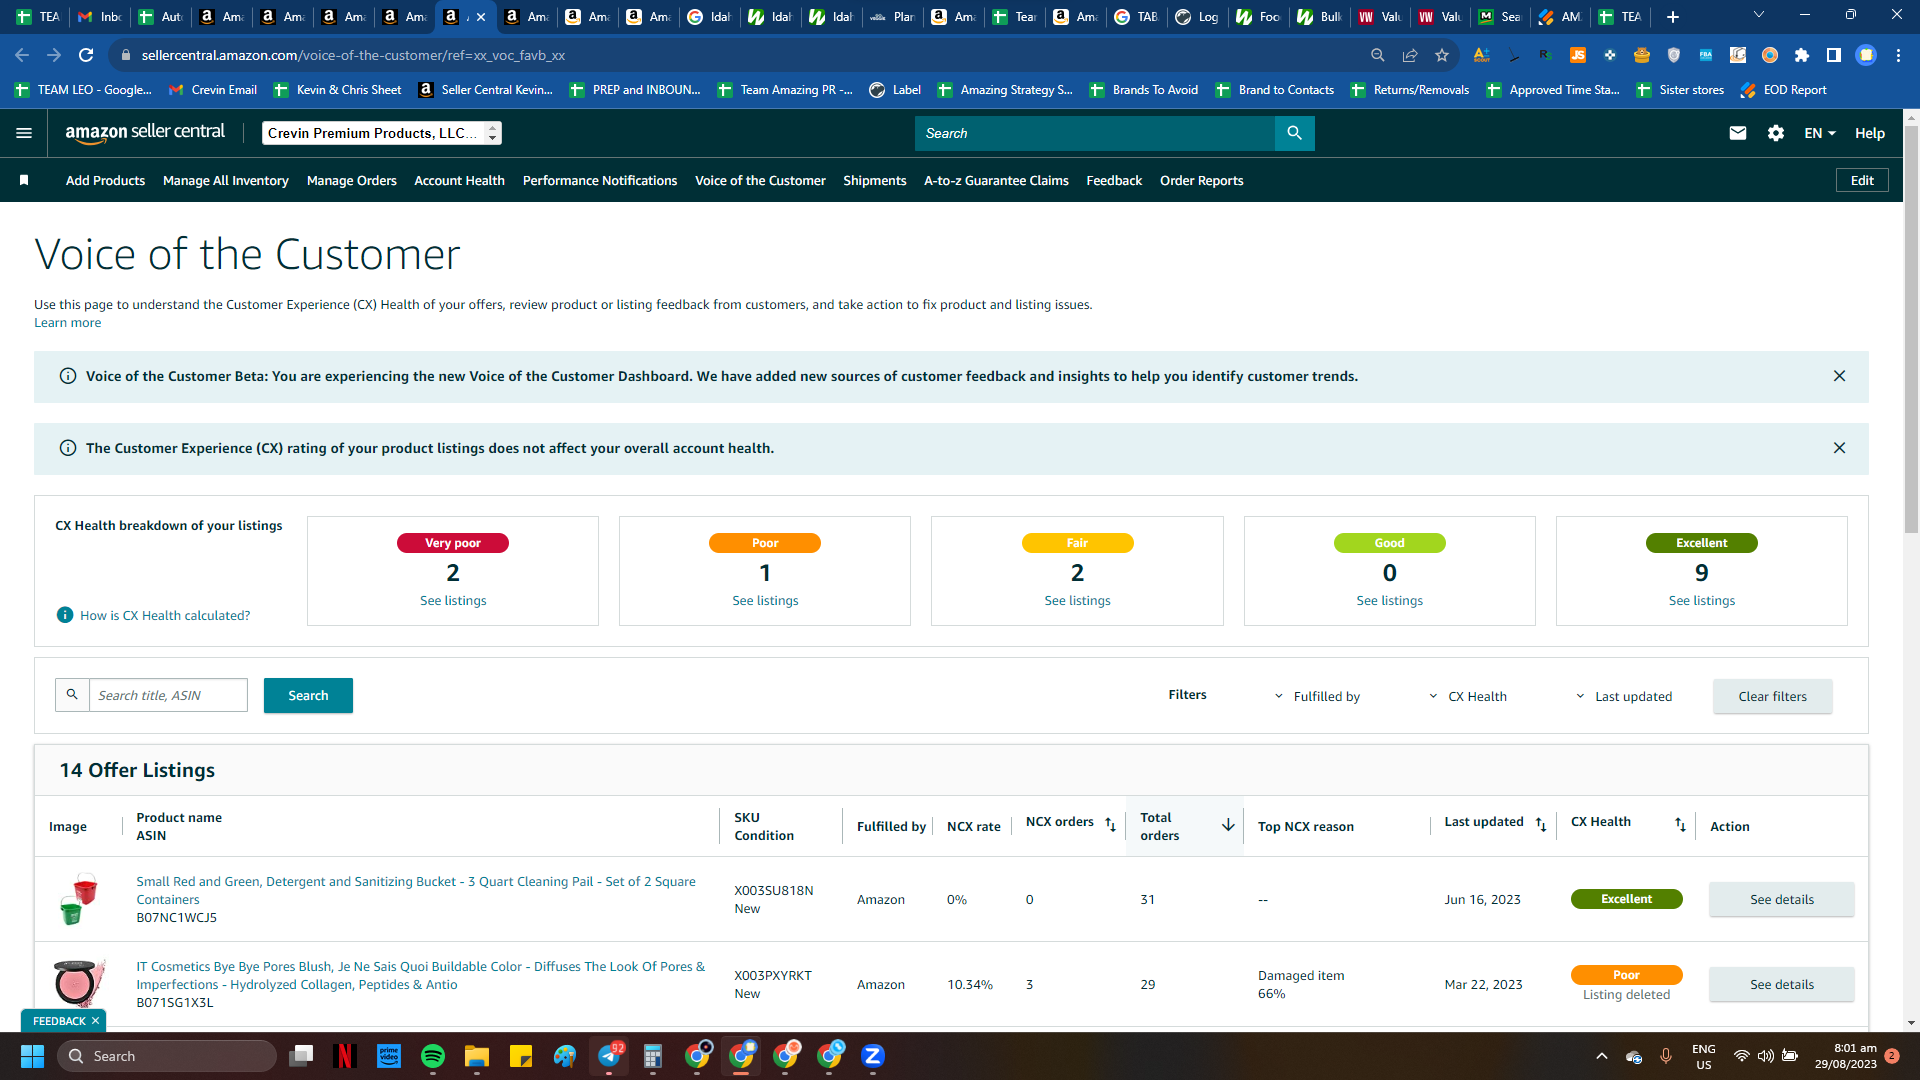The height and width of the screenshot is (1080, 1920).
Task: See listings under Poor
Action: [765, 600]
